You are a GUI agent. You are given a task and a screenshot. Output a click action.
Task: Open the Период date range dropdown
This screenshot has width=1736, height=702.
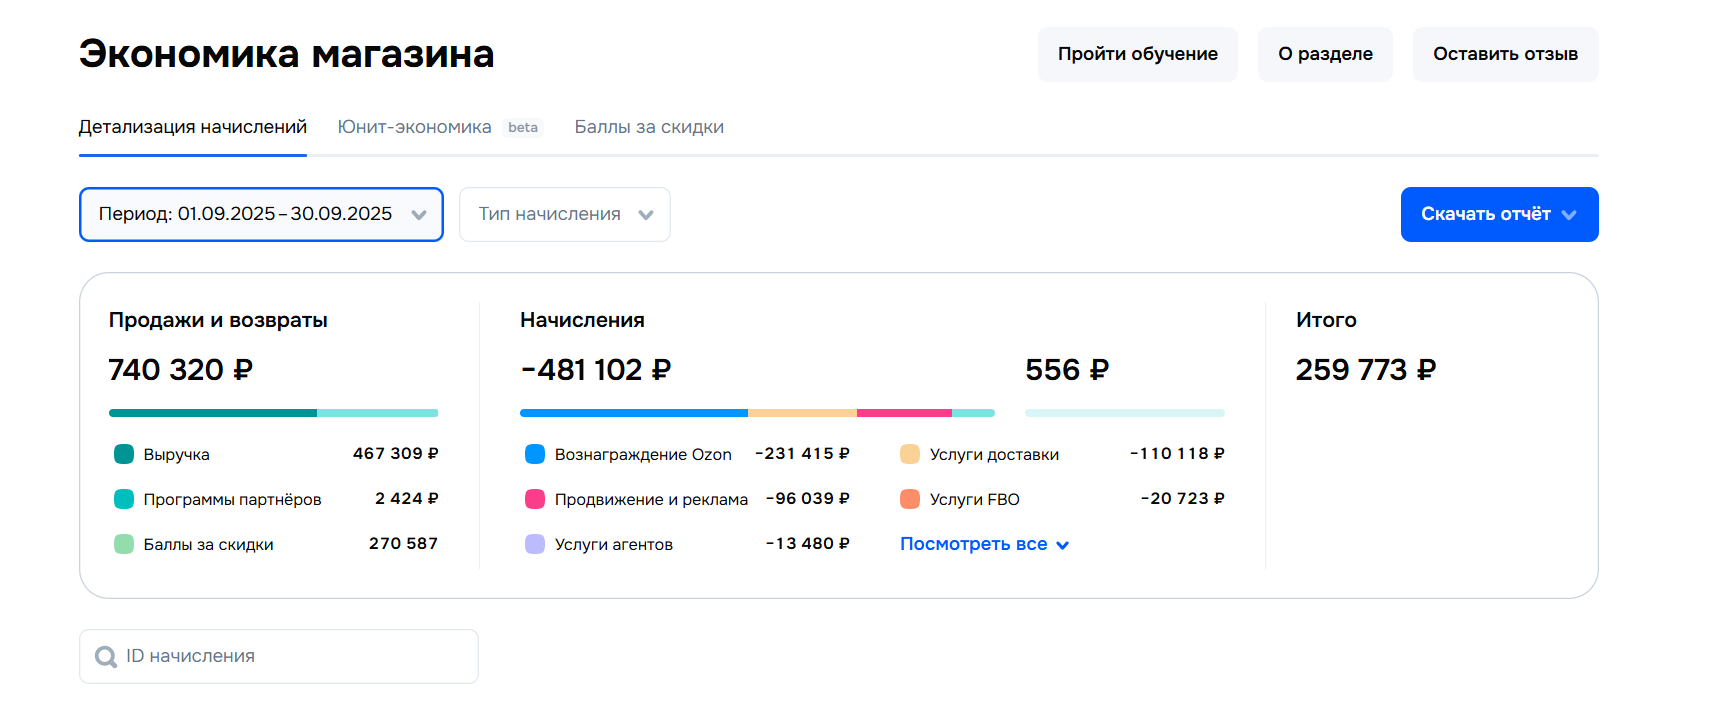coord(261,214)
